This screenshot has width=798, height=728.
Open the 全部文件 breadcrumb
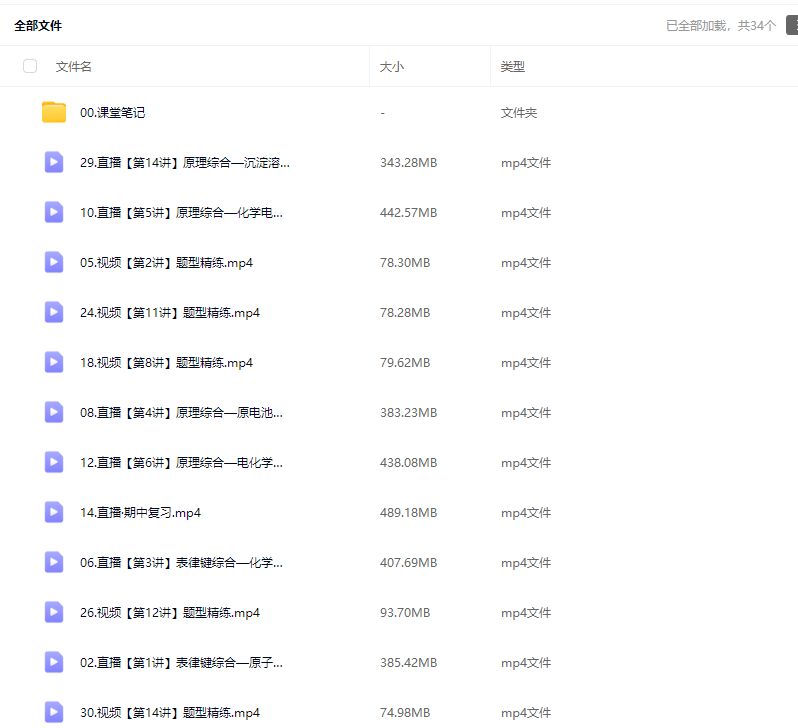point(38,25)
